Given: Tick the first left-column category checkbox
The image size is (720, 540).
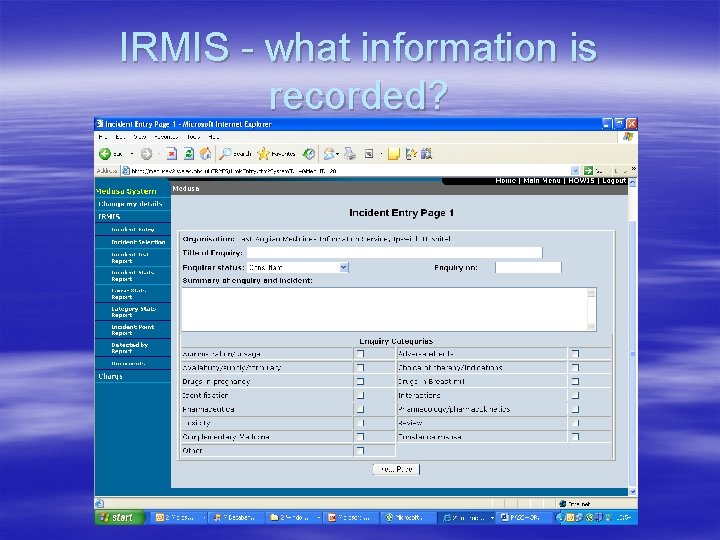Looking at the screenshot, I should point(360,354).
